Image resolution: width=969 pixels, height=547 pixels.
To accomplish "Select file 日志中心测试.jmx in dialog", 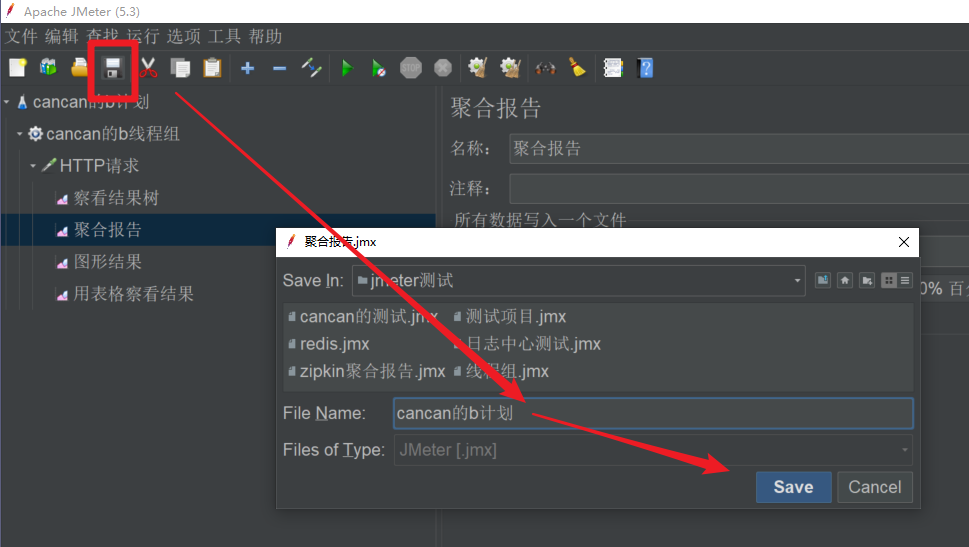I will pos(527,344).
